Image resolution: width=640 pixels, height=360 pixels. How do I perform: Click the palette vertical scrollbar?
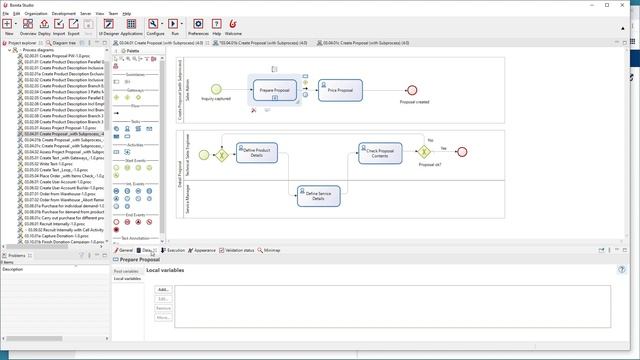[x=162, y=147]
